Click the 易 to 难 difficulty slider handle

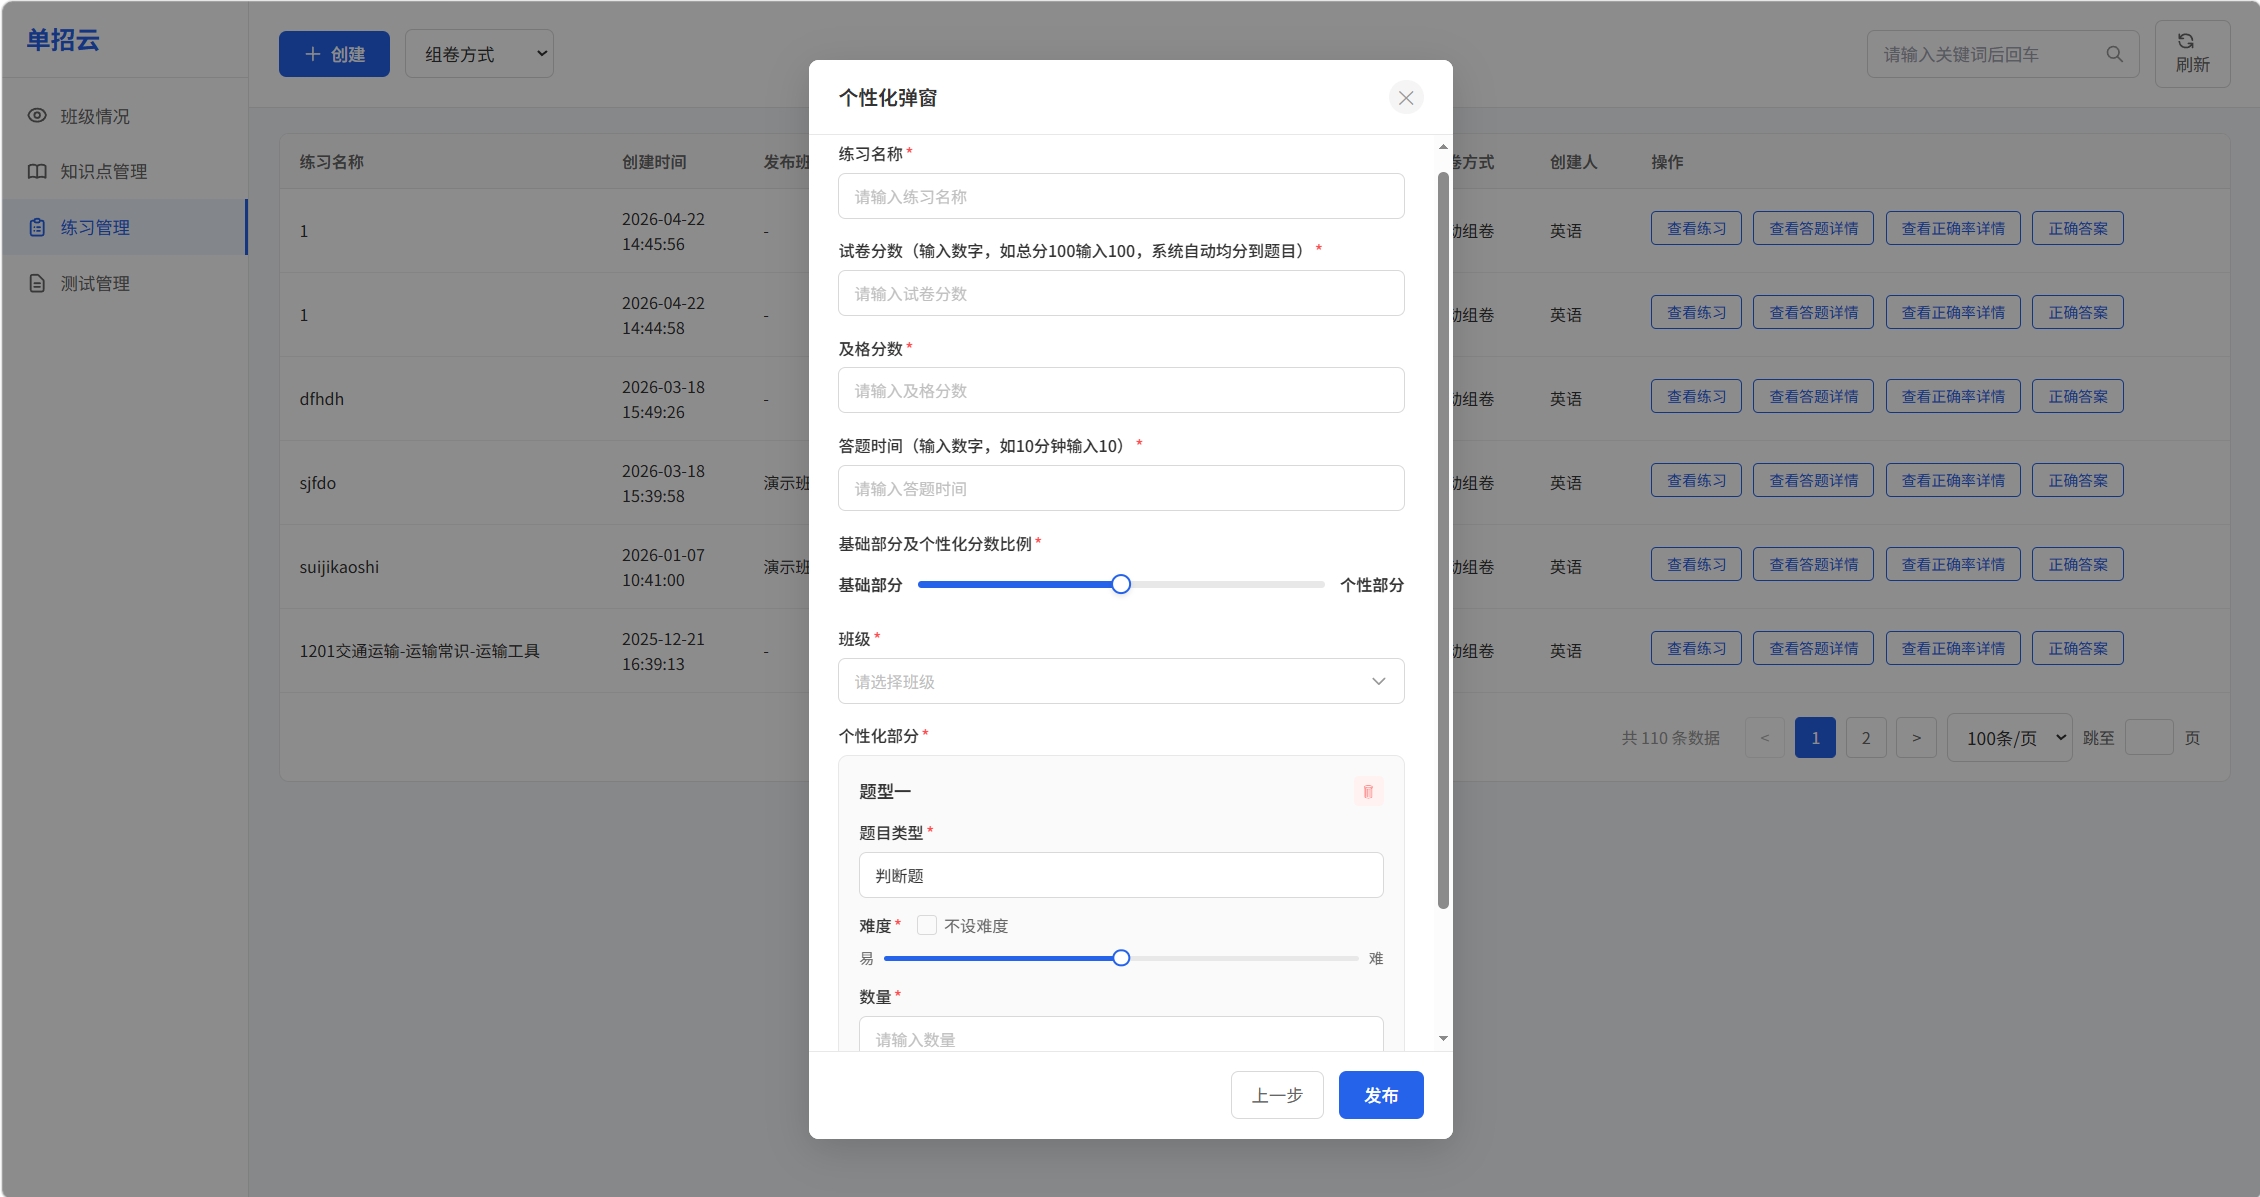tap(1121, 958)
